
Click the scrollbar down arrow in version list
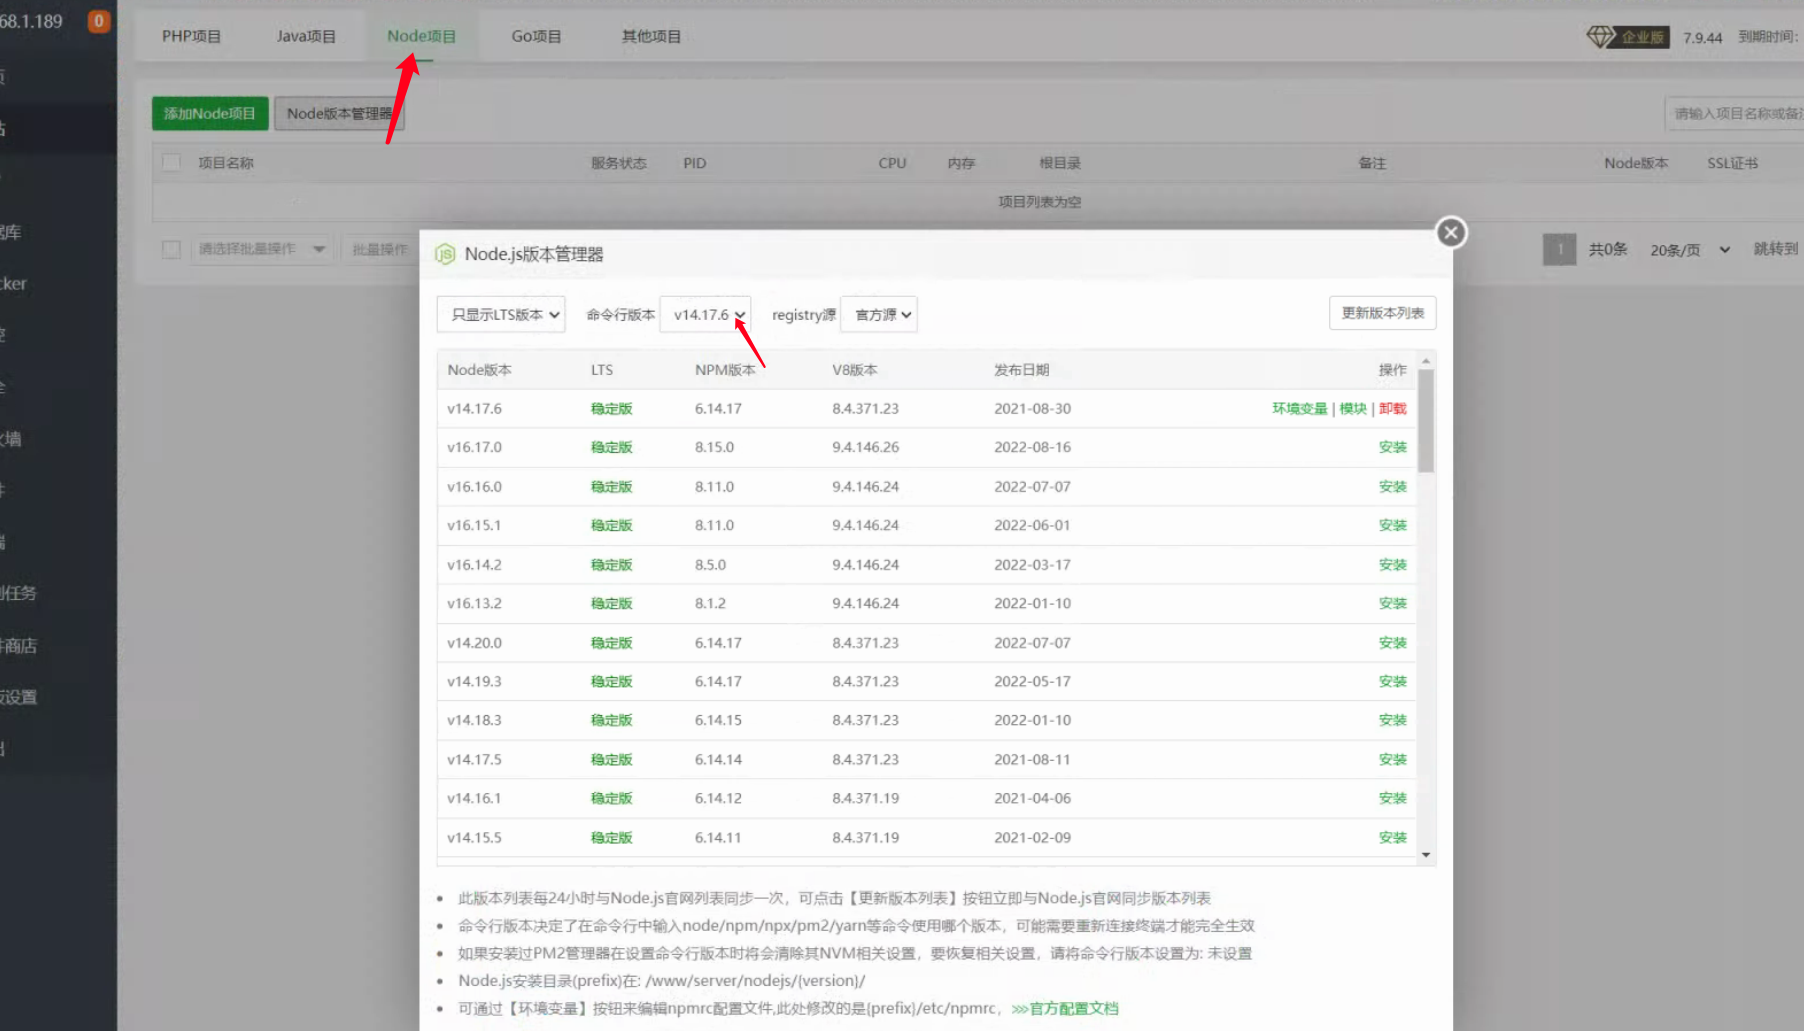click(x=1426, y=855)
